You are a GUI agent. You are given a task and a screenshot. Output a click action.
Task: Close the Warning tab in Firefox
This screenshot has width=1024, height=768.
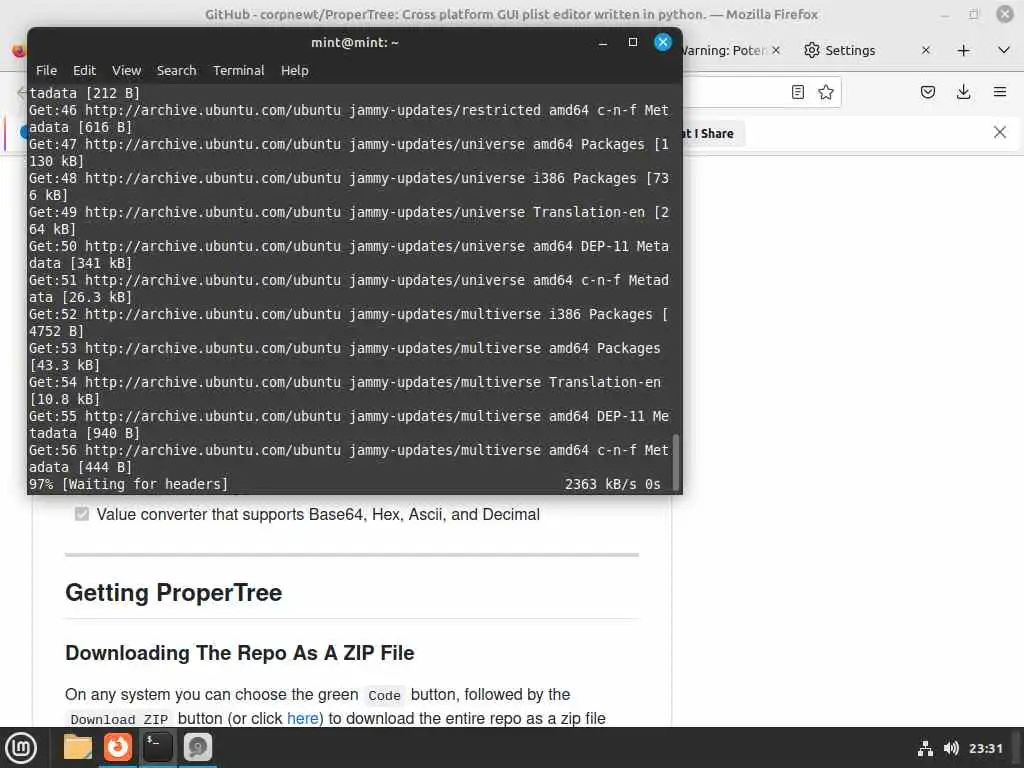(776, 50)
